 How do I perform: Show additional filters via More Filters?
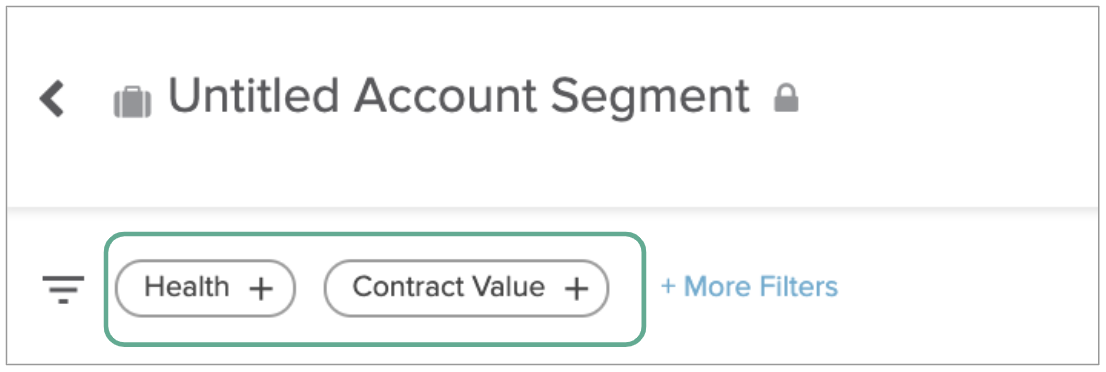tap(749, 287)
